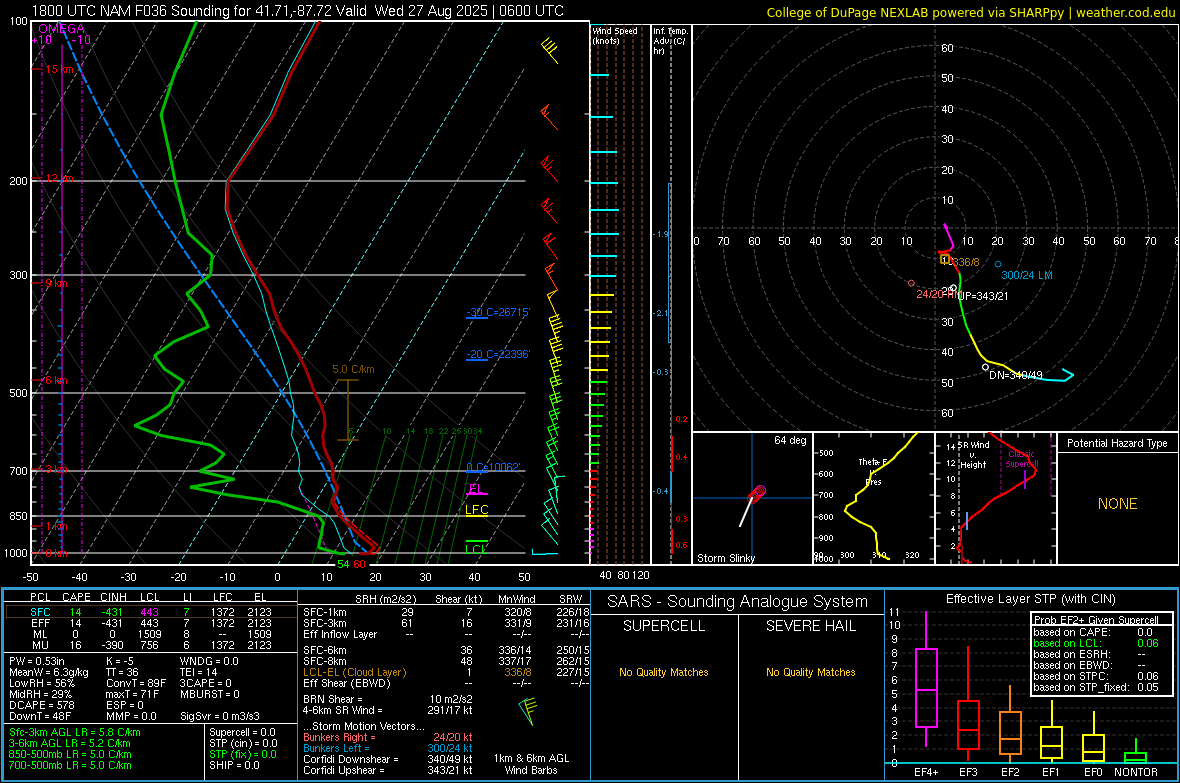Click the Sfc-3km AGL LR = 5.8 C/km line
The image size is (1180, 783).
(75, 733)
